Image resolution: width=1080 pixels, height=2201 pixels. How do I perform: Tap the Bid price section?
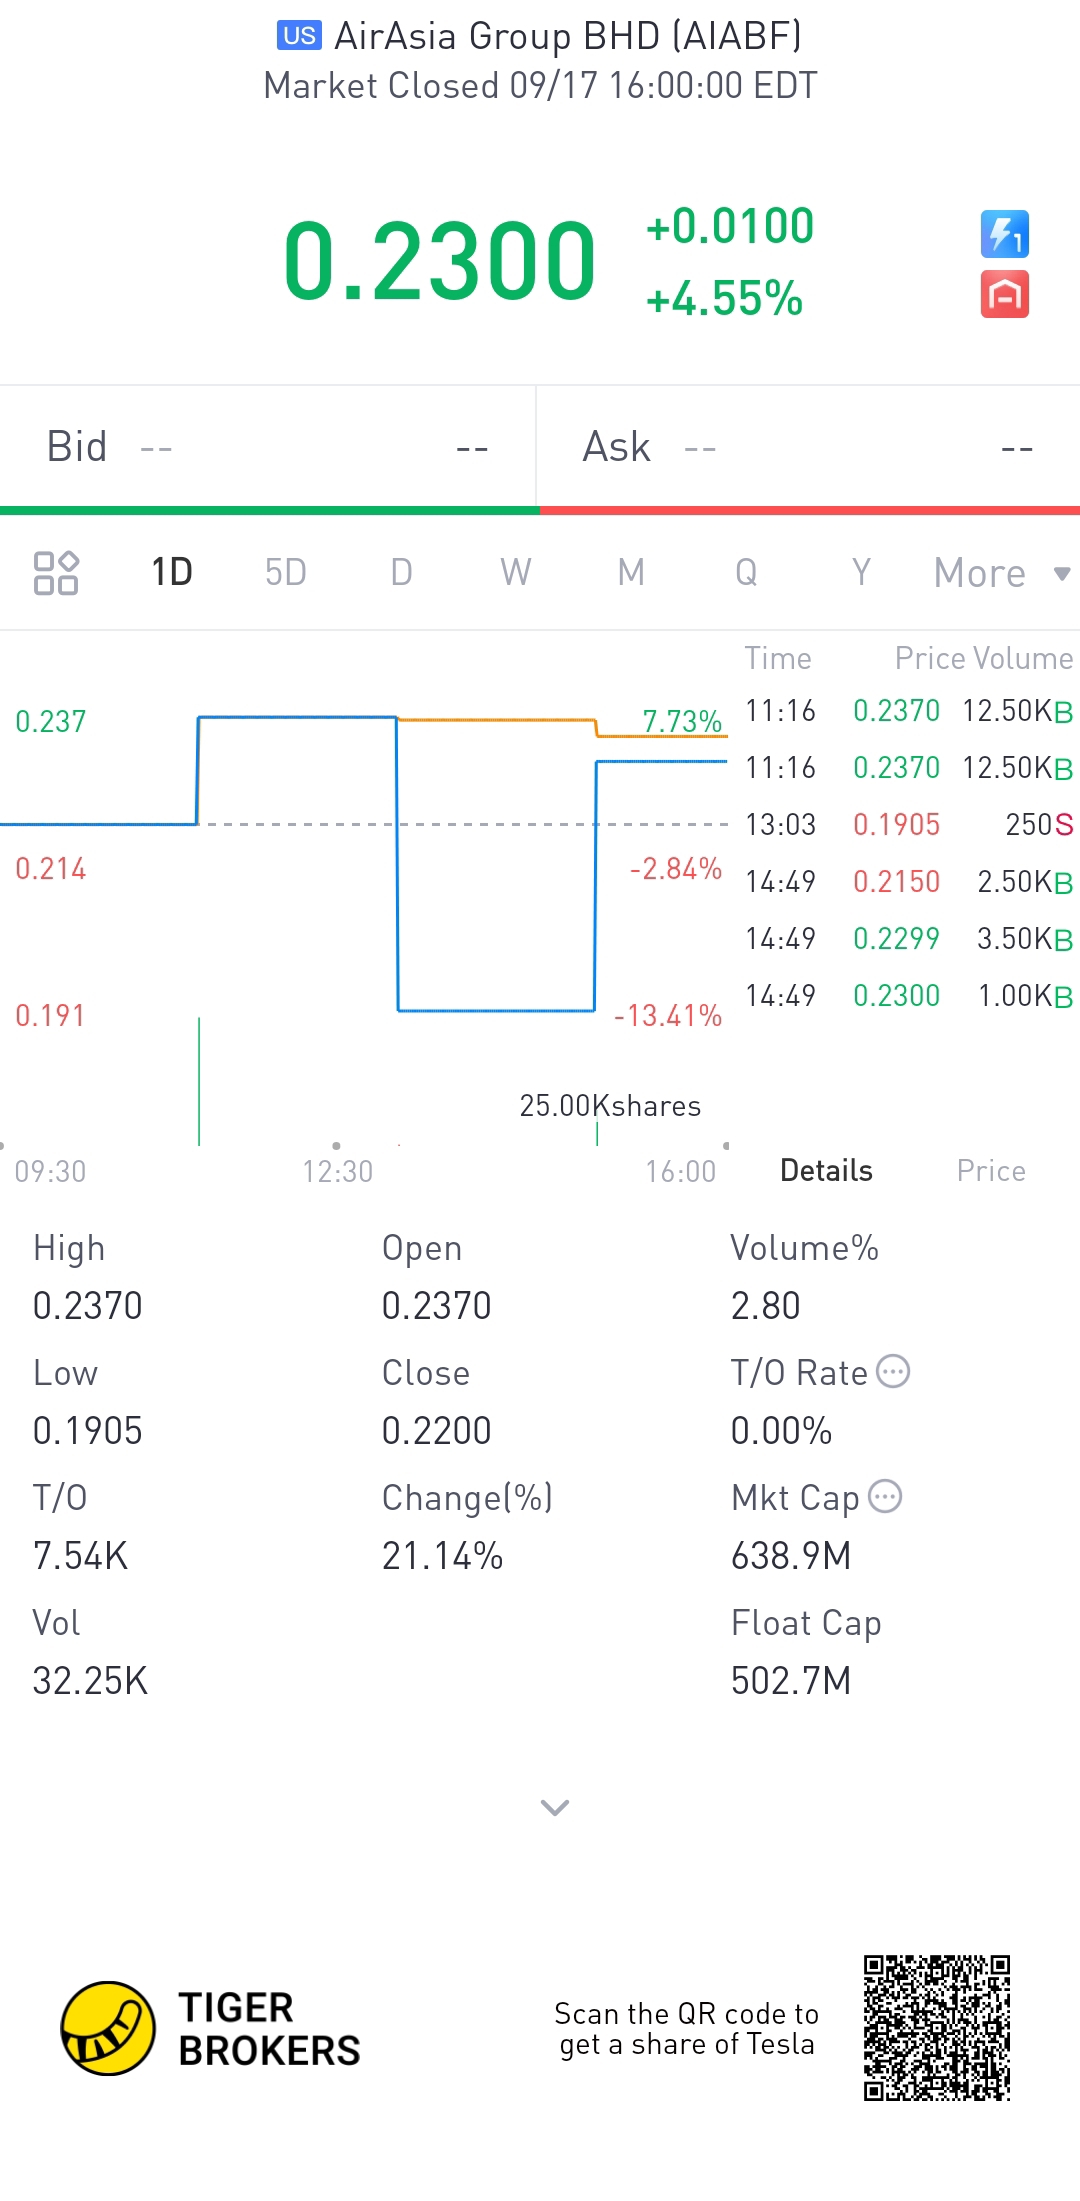268,447
